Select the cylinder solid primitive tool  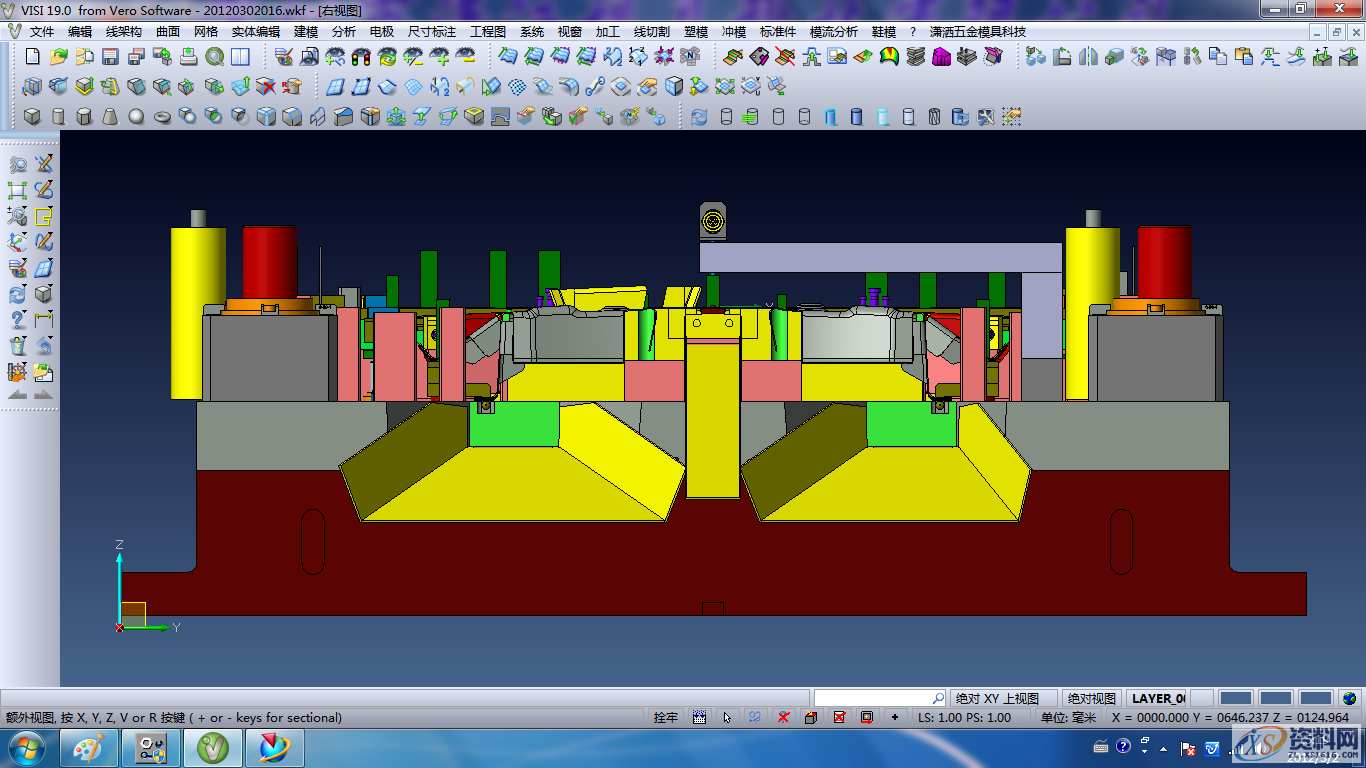[x=58, y=117]
